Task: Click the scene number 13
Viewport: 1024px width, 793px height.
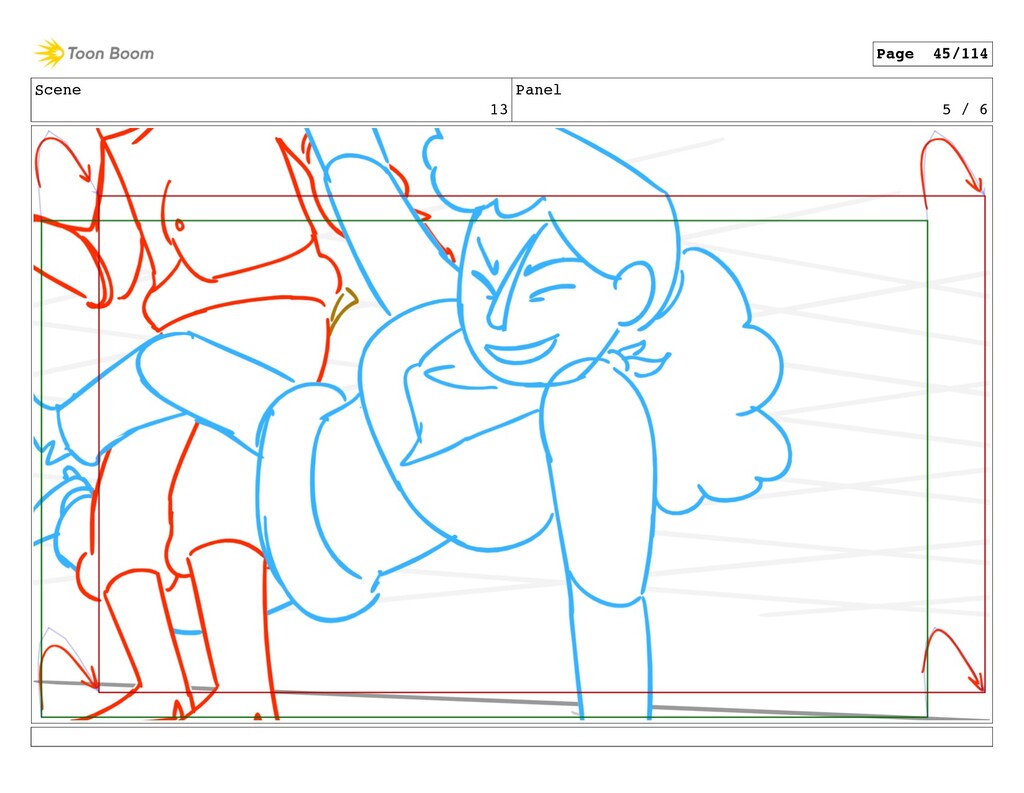Action: pos(499,109)
